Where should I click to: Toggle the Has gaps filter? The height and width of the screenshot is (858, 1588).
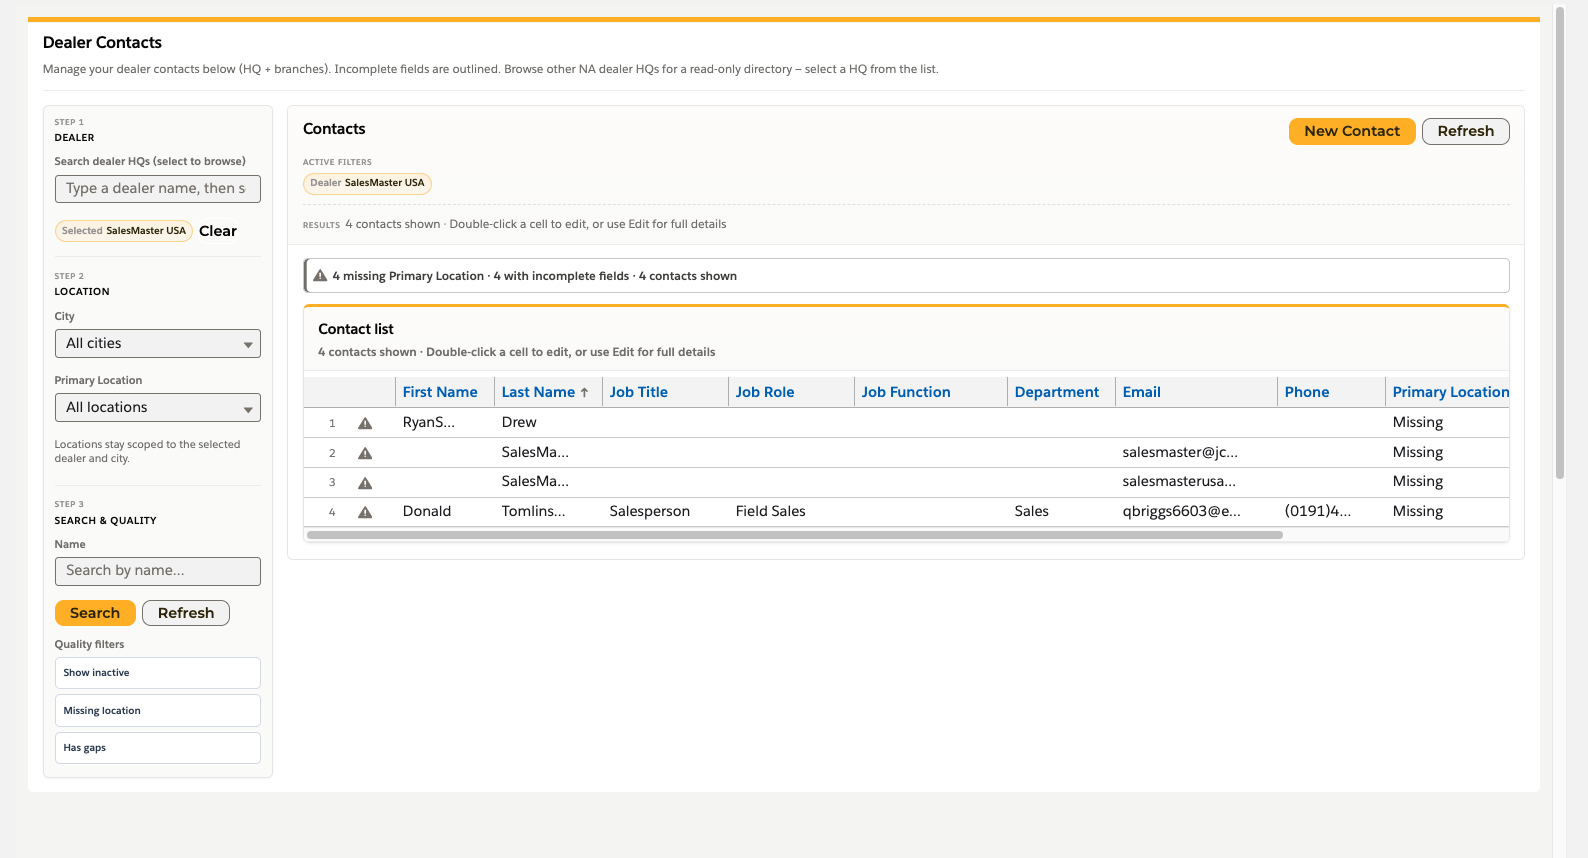[x=158, y=748]
